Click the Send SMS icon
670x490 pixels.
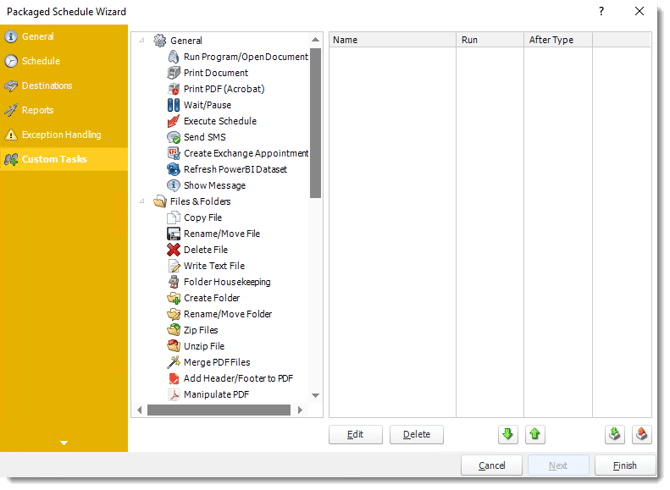click(x=173, y=138)
